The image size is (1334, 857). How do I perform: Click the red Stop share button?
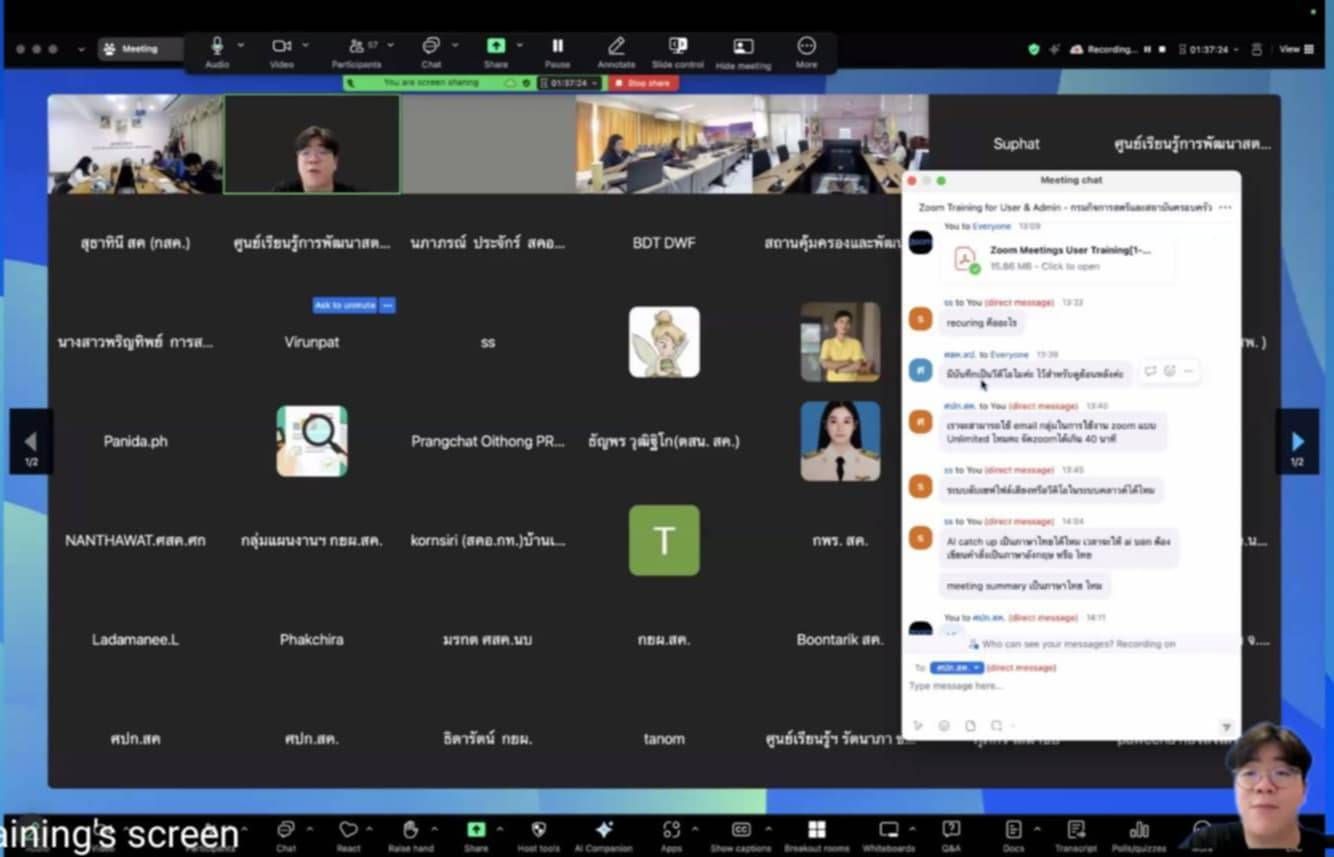644,83
